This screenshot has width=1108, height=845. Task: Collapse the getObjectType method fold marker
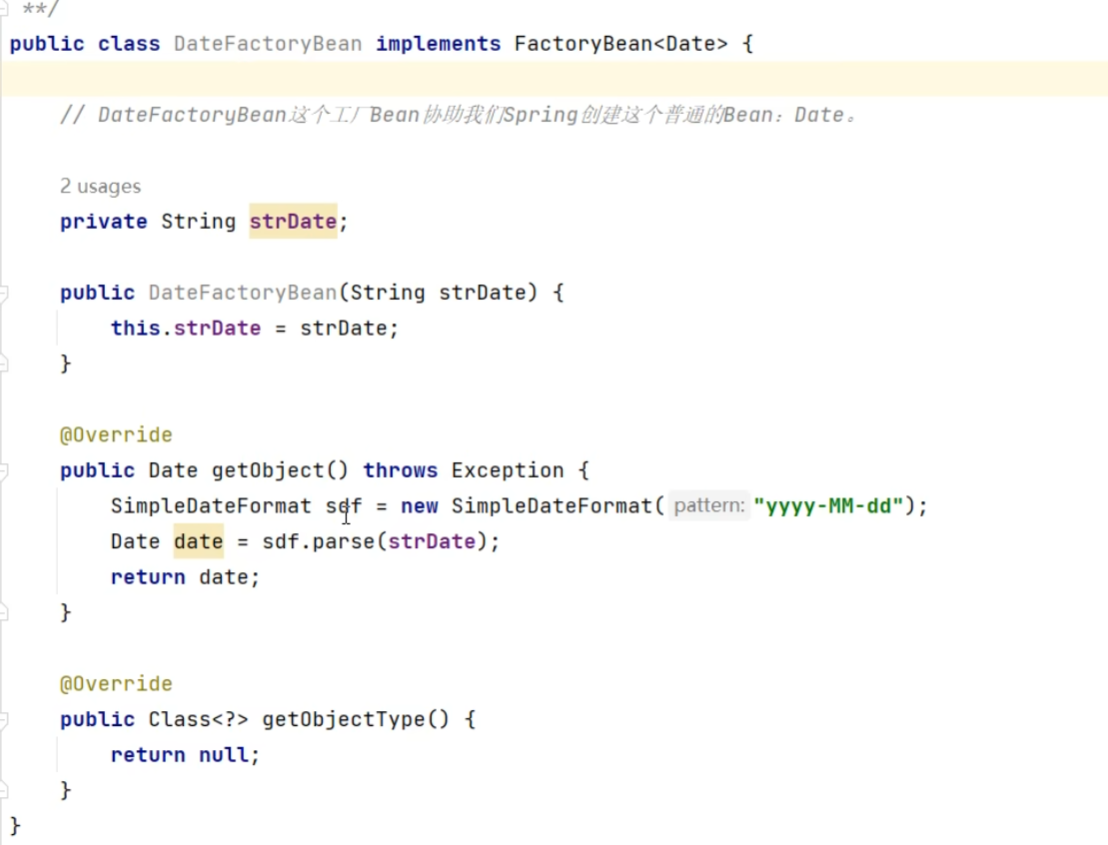click(4, 720)
